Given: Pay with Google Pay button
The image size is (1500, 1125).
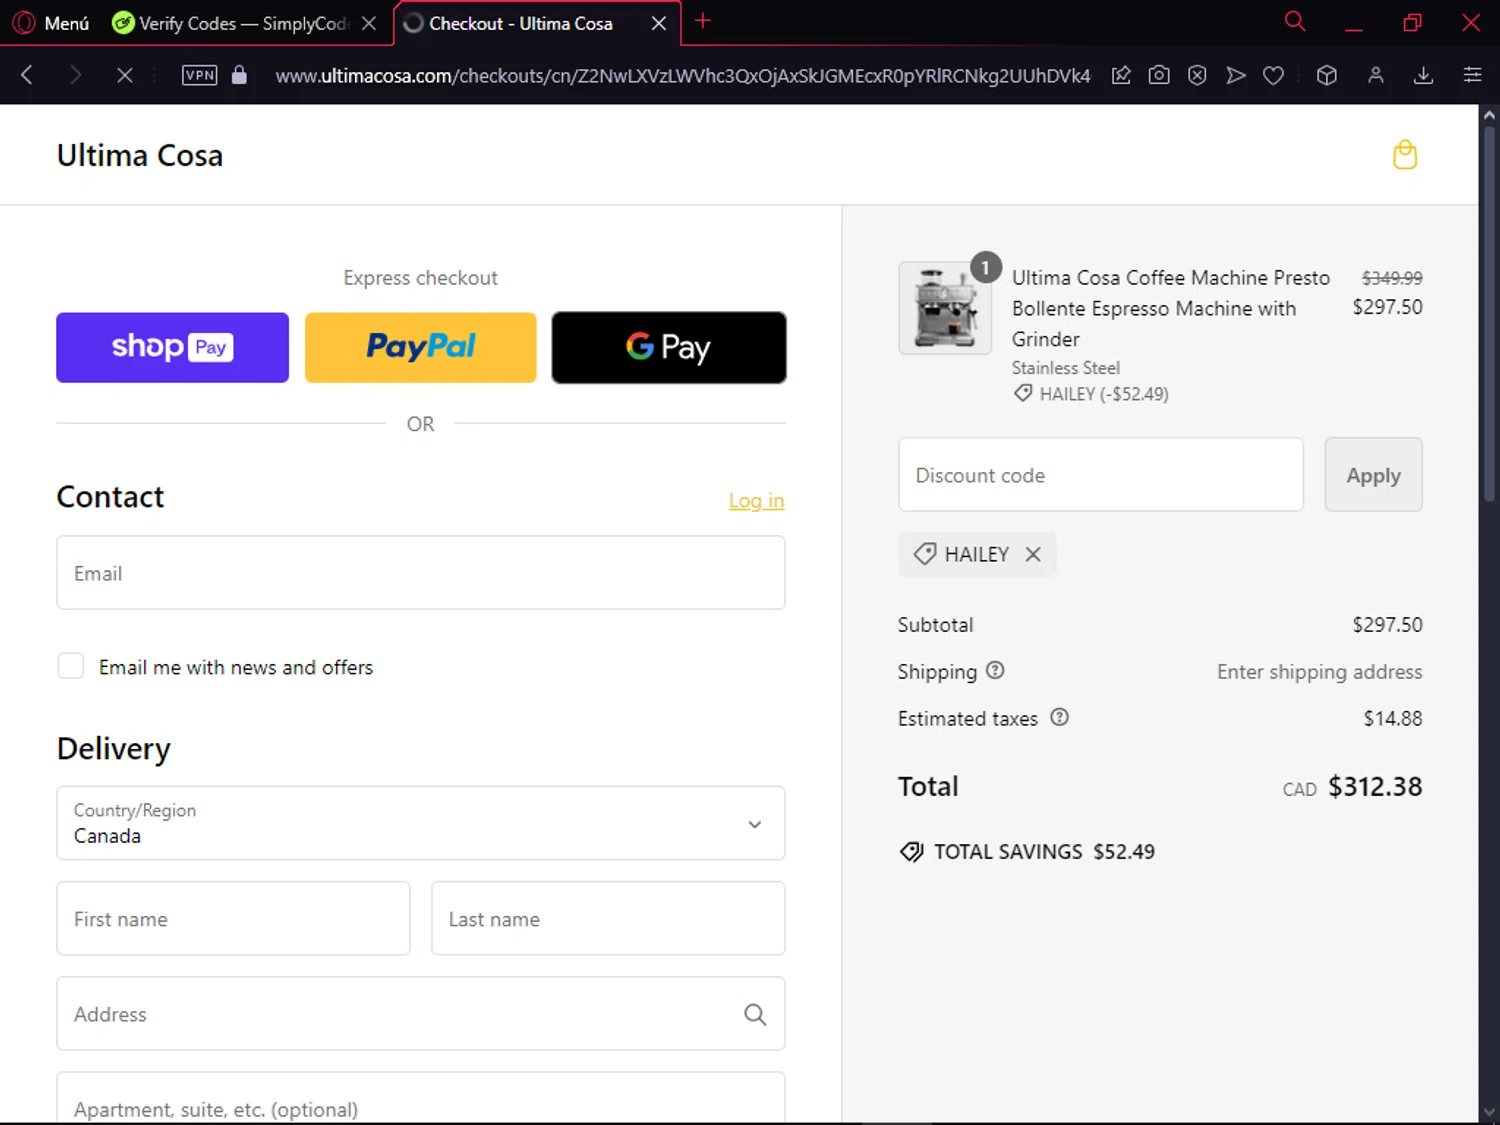Looking at the screenshot, I should click(x=669, y=347).
